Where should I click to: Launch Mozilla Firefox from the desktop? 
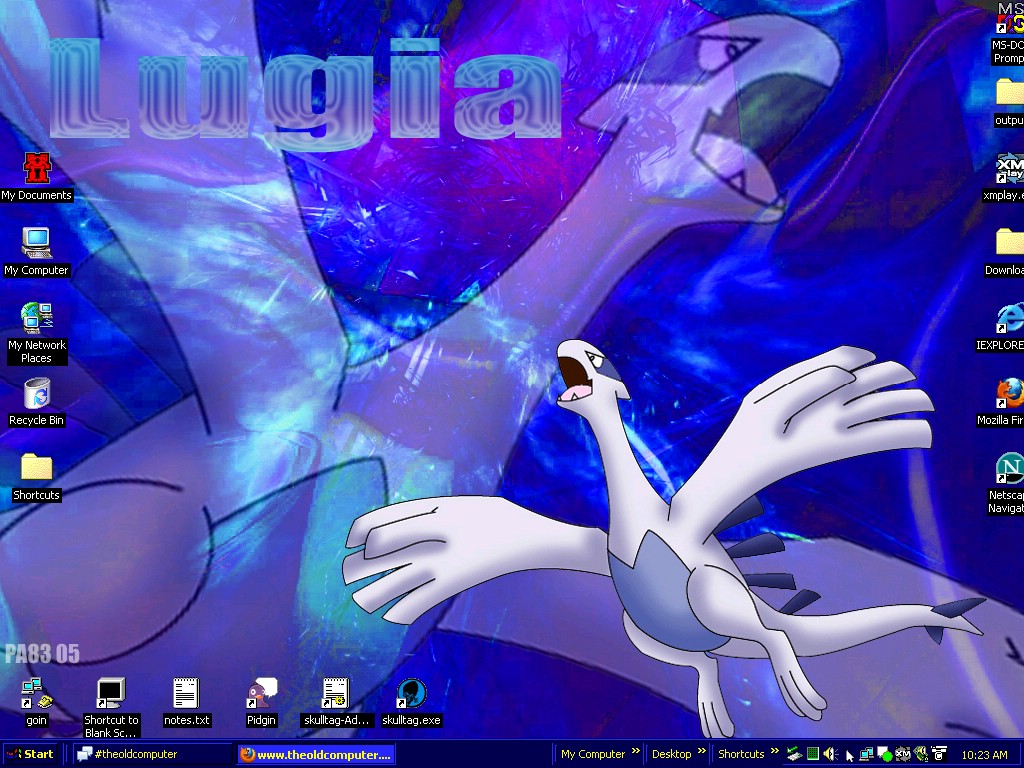(1008, 392)
